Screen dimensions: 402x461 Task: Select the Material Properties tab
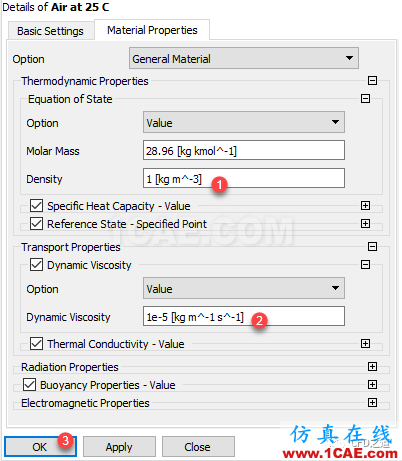click(x=152, y=30)
